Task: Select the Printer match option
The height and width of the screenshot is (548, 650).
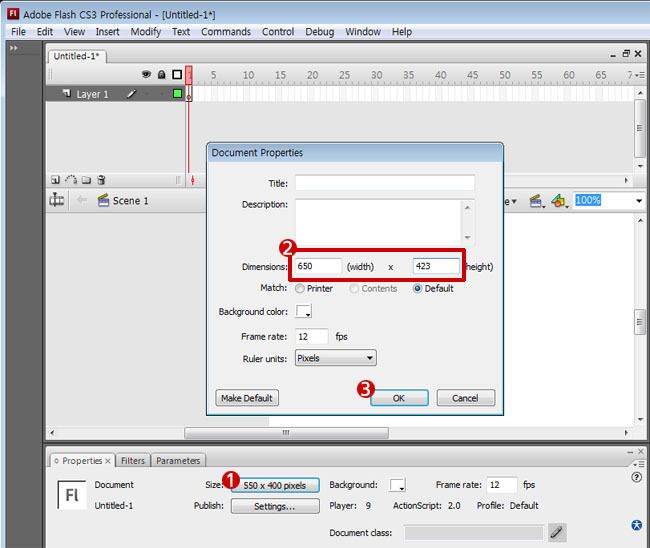Action: pos(300,289)
